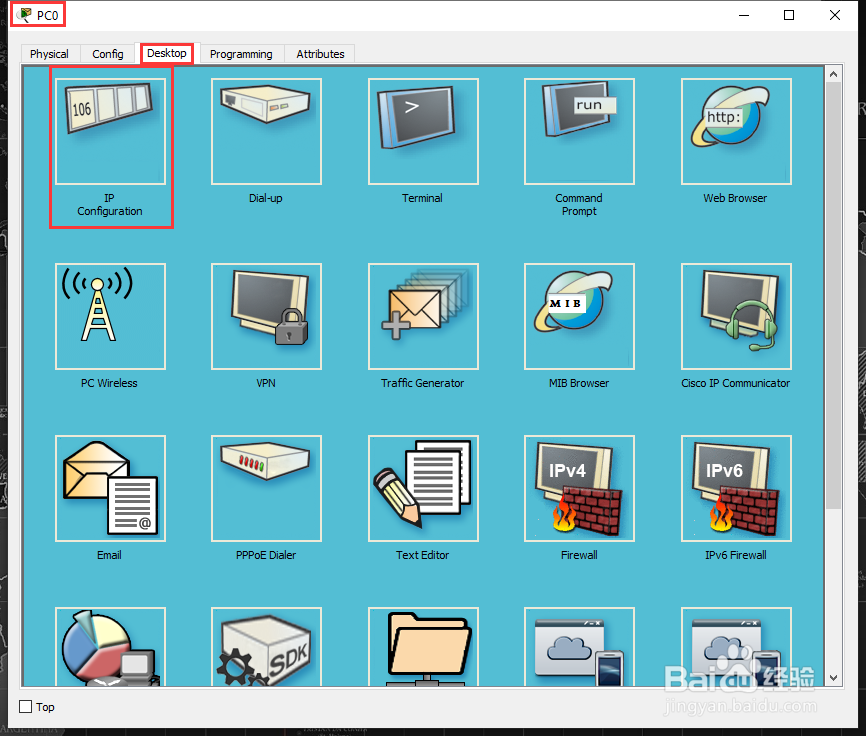
Task: Click the Web Browser label
Action: pyautogui.click(x=735, y=198)
